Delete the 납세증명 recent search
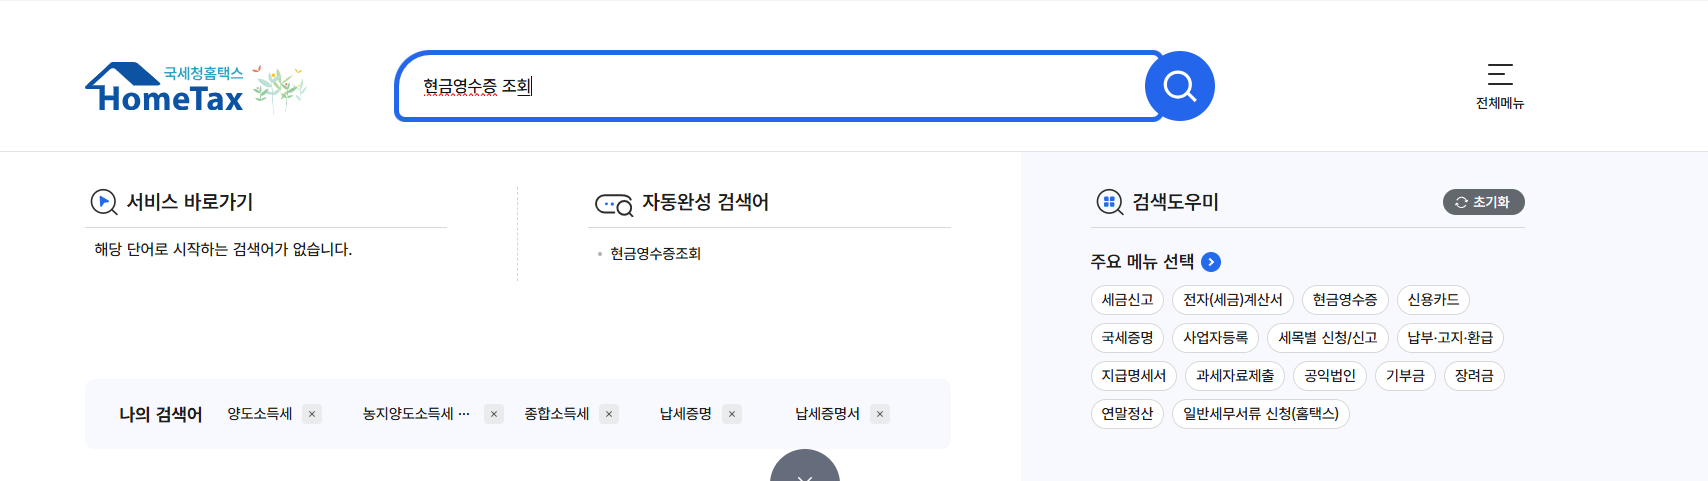 tap(732, 414)
